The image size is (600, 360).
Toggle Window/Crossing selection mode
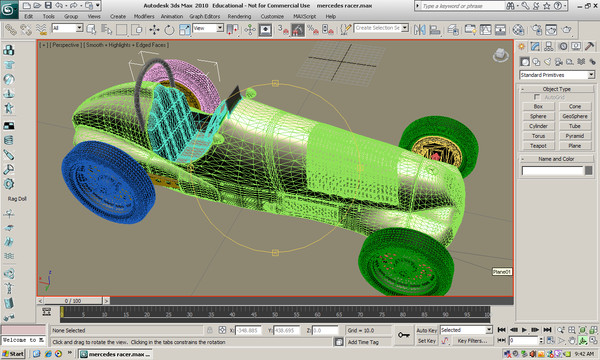[137, 29]
